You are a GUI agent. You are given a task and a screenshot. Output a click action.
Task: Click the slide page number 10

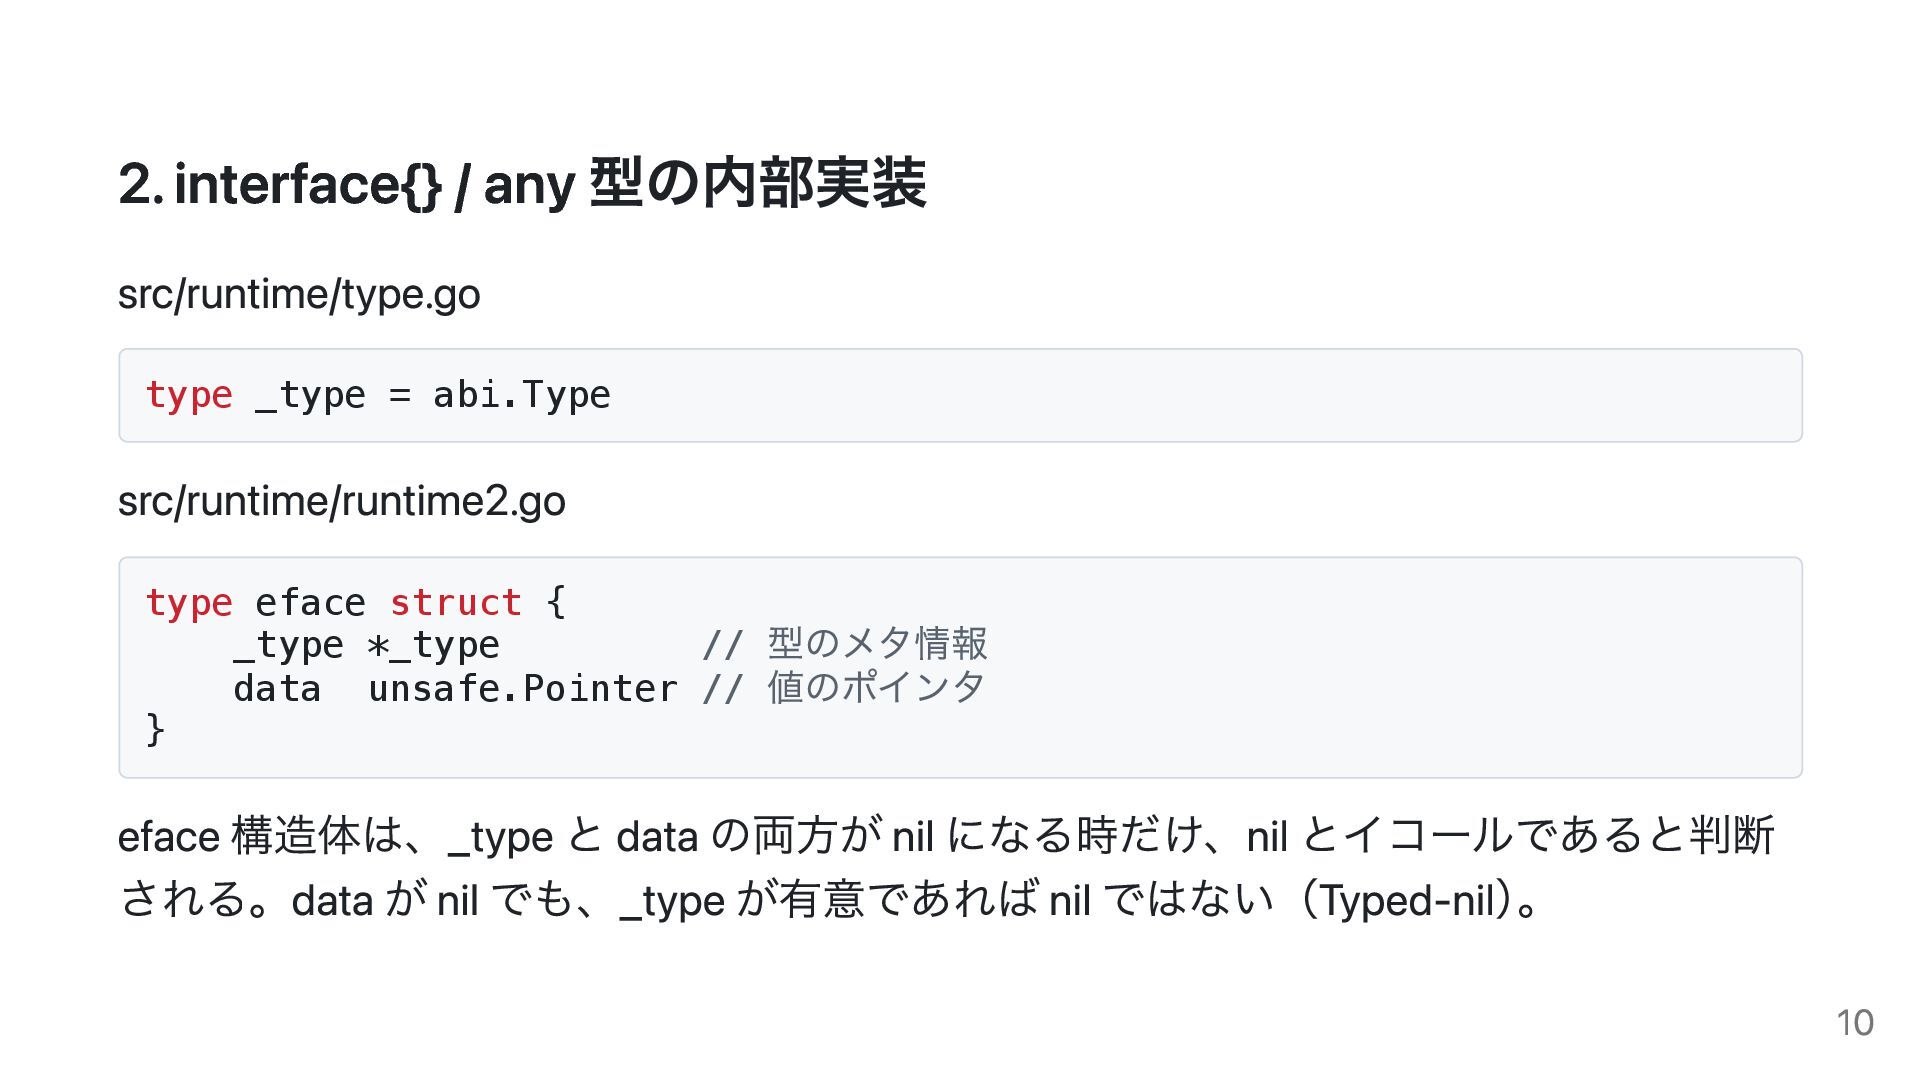1855,1023
